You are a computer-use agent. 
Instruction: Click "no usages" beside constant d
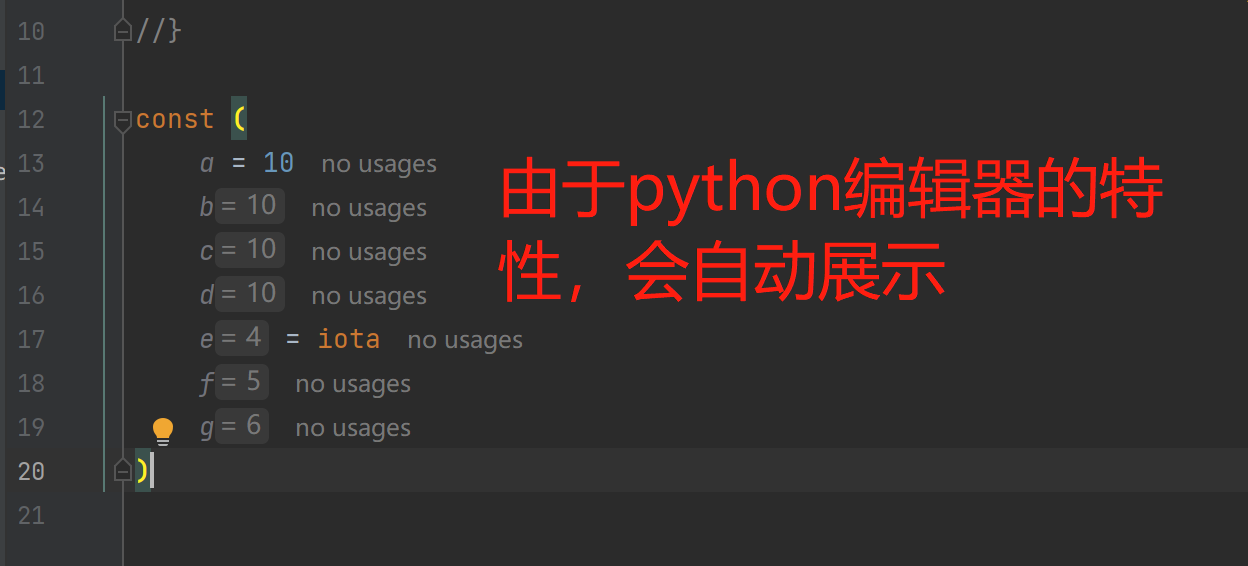tap(369, 296)
